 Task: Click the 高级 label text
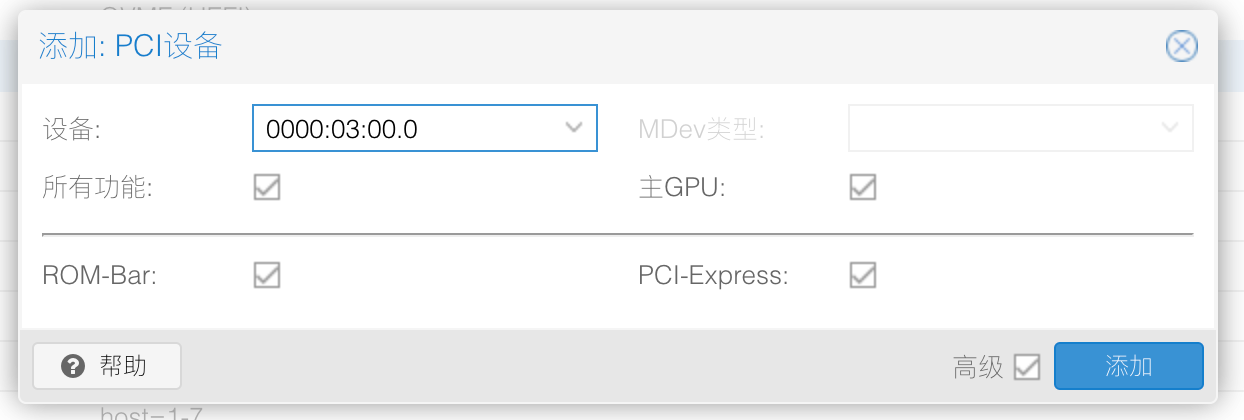(x=978, y=368)
